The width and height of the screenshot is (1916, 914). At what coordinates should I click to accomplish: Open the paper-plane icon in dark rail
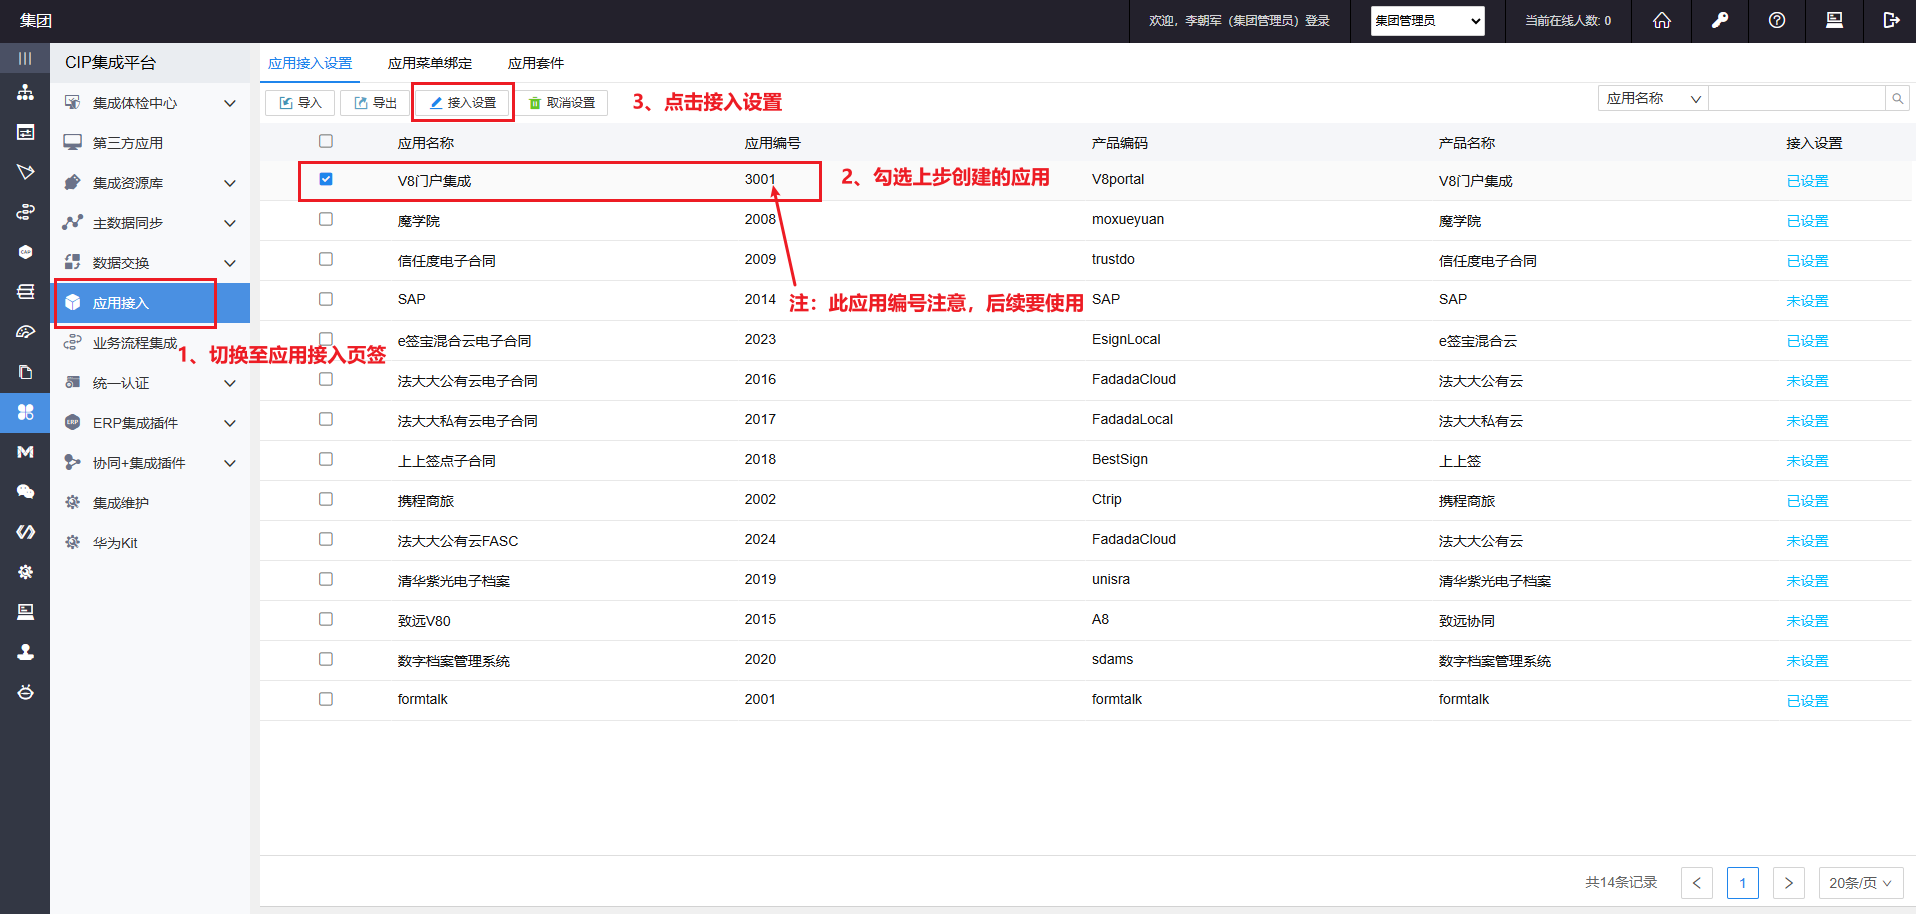pos(25,172)
